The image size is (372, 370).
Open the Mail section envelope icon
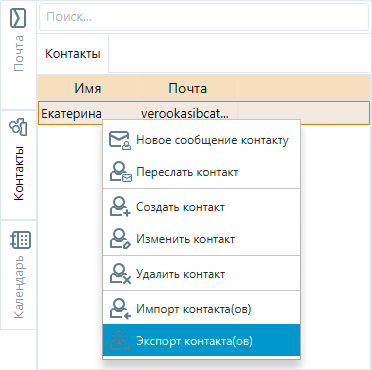point(18,18)
